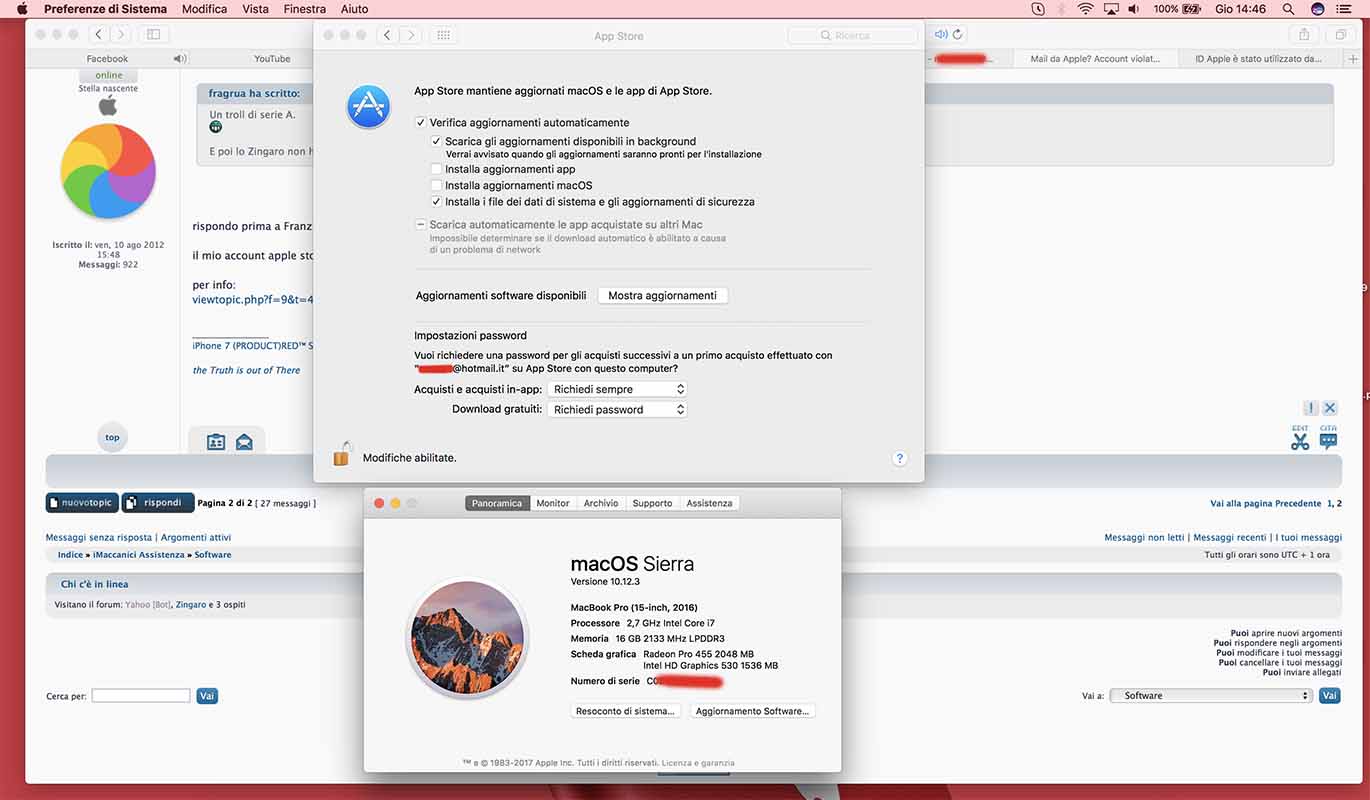The image size is (1370, 800).
Task: Mute audio via address bar speaker icon
Action: [x=941, y=34]
